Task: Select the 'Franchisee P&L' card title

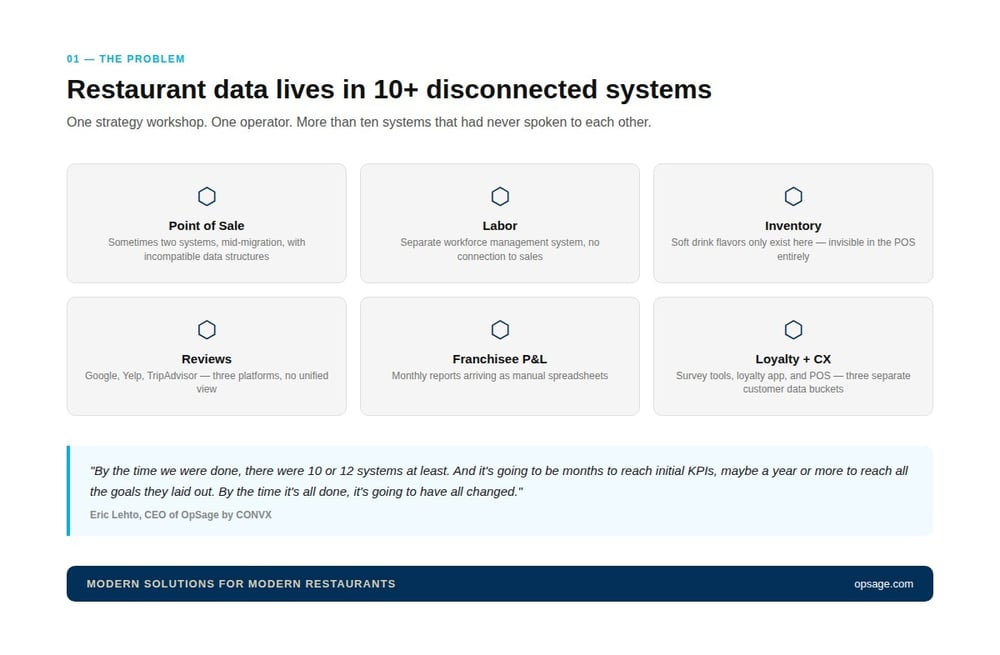Action: pos(500,359)
